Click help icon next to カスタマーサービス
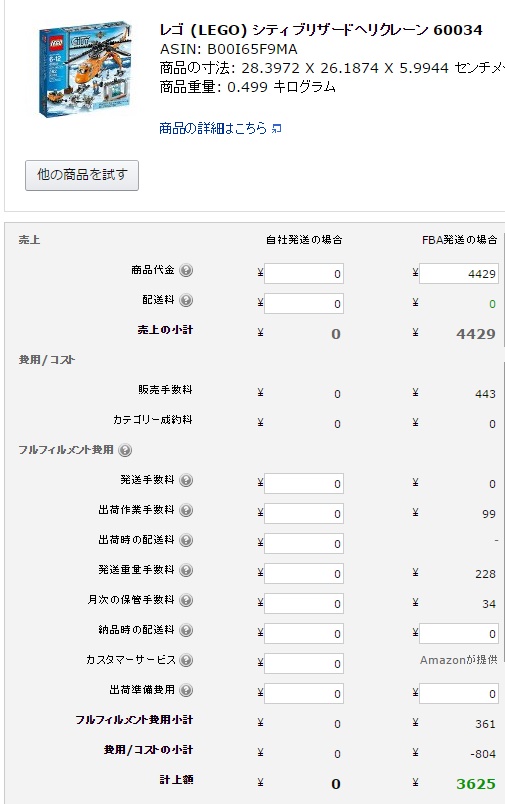Viewport: 505px width, 804px height. [186, 660]
